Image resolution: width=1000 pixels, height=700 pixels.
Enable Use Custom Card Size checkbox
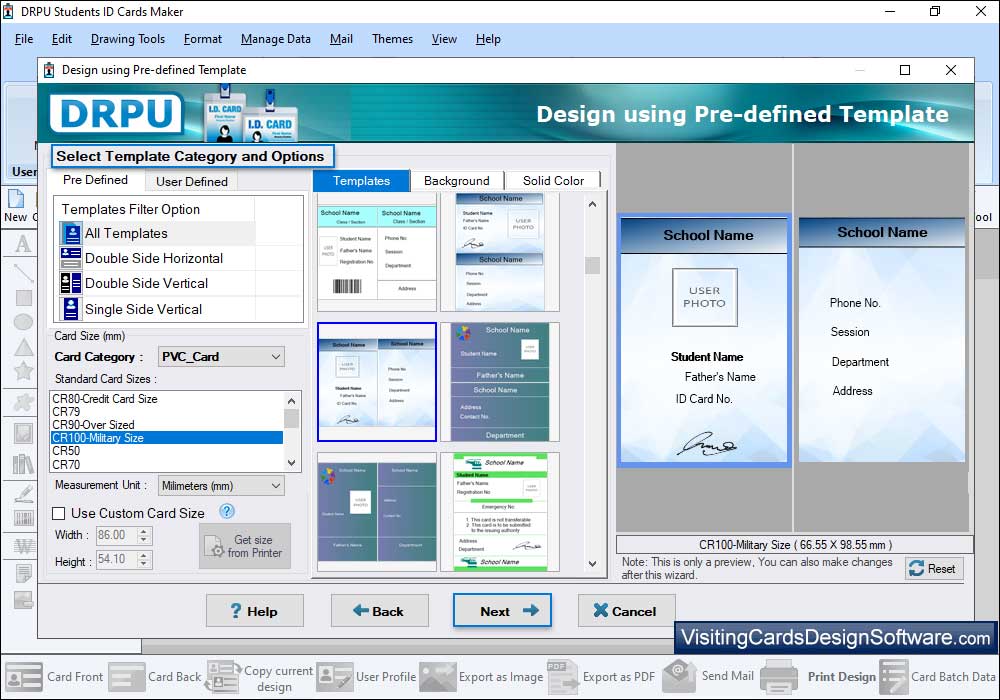pos(59,513)
